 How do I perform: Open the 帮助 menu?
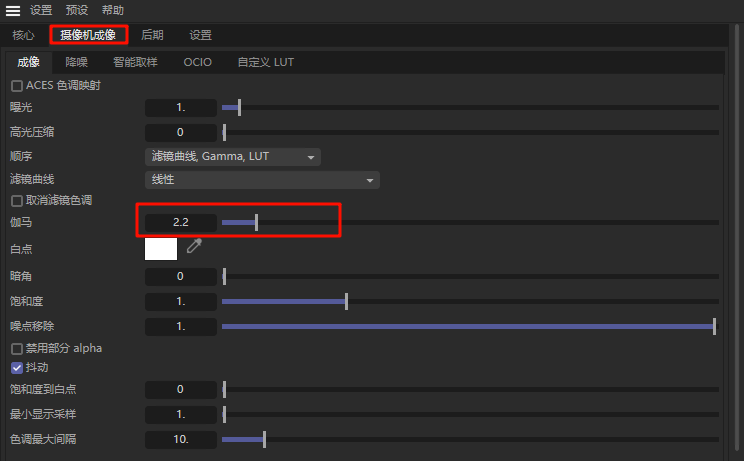point(111,10)
